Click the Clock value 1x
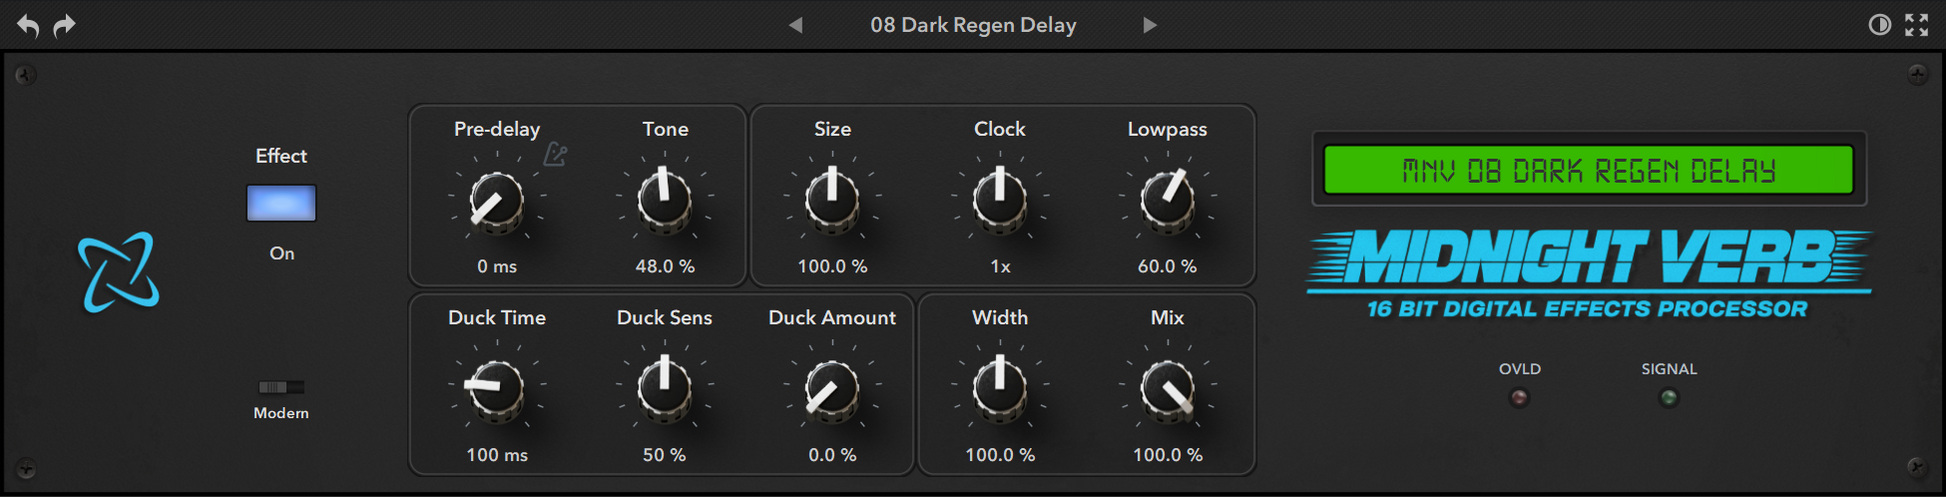 pos(1000,266)
